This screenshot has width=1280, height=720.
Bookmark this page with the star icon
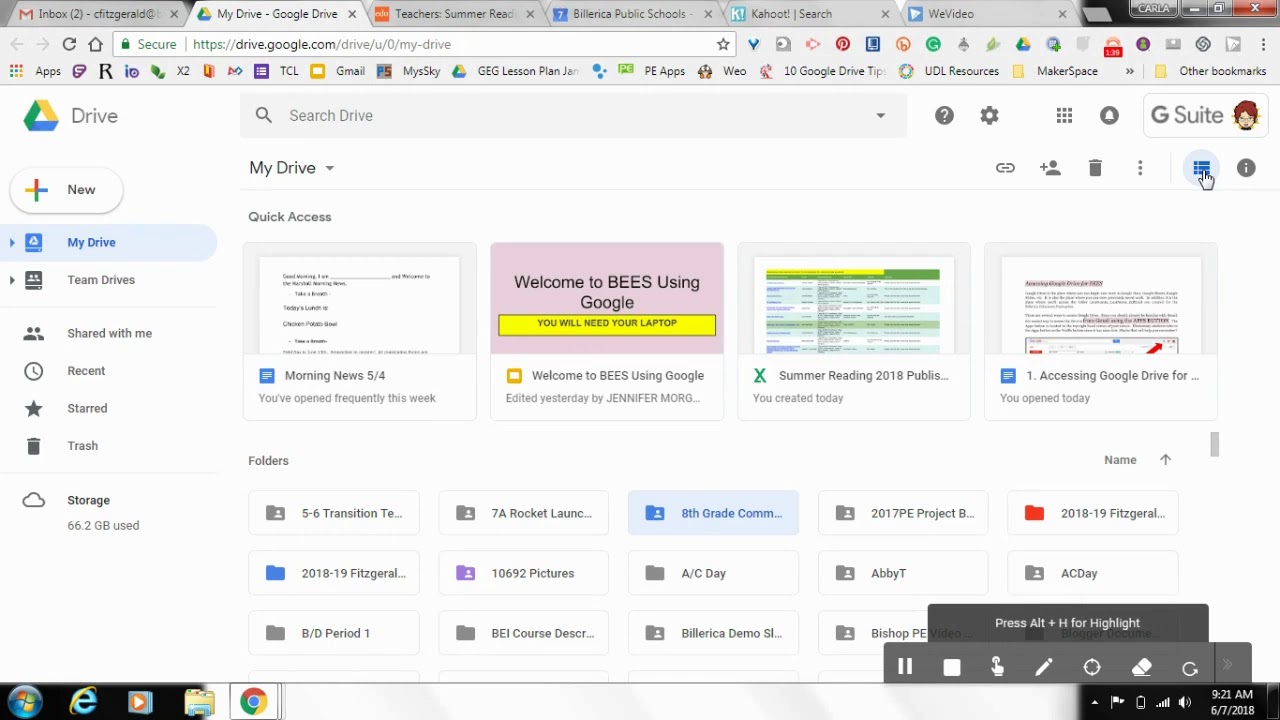click(x=723, y=44)
